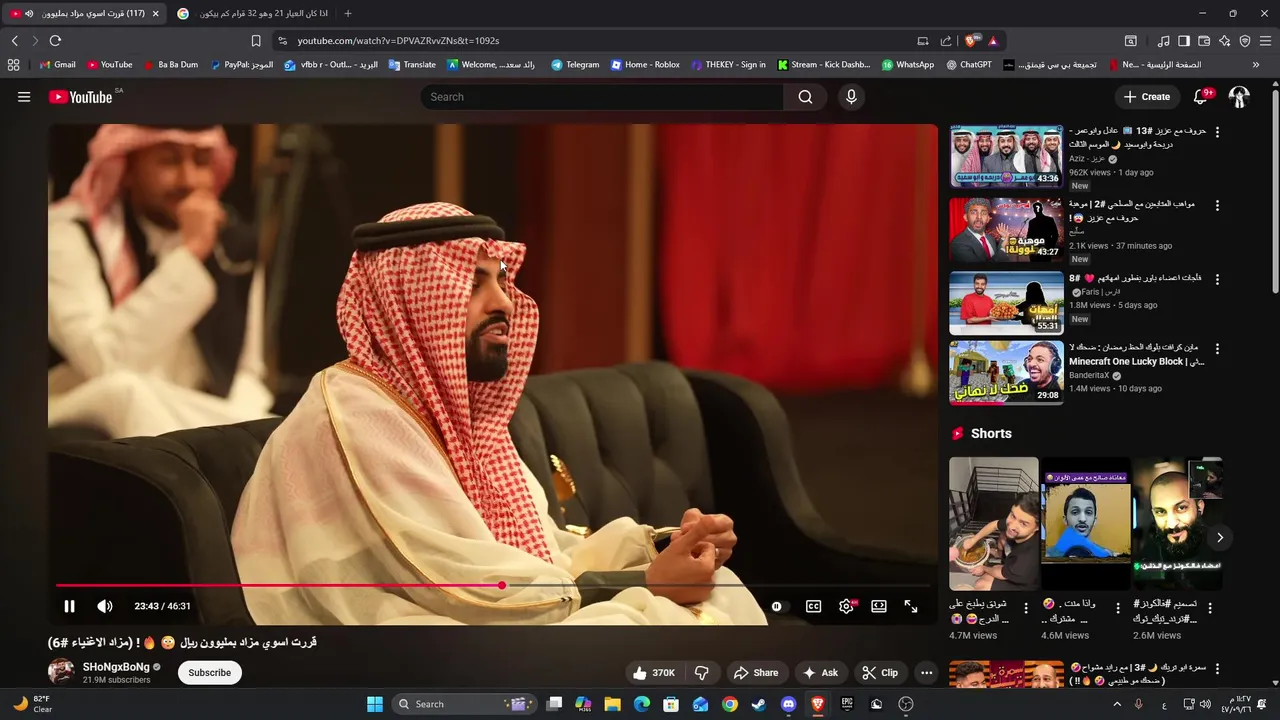Open YouTube notifications bell
Image resolution: width=1280 pixels, height=720 pixels.
tap(1201, 97)
